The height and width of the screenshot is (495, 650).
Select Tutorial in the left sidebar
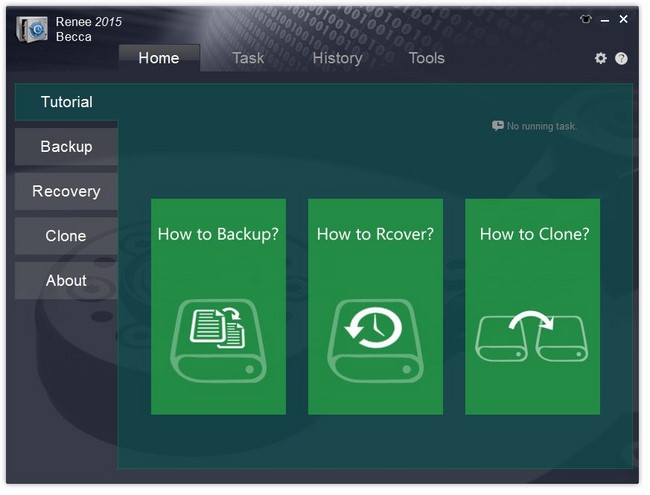pyautogui.click(x=66, y=102)
